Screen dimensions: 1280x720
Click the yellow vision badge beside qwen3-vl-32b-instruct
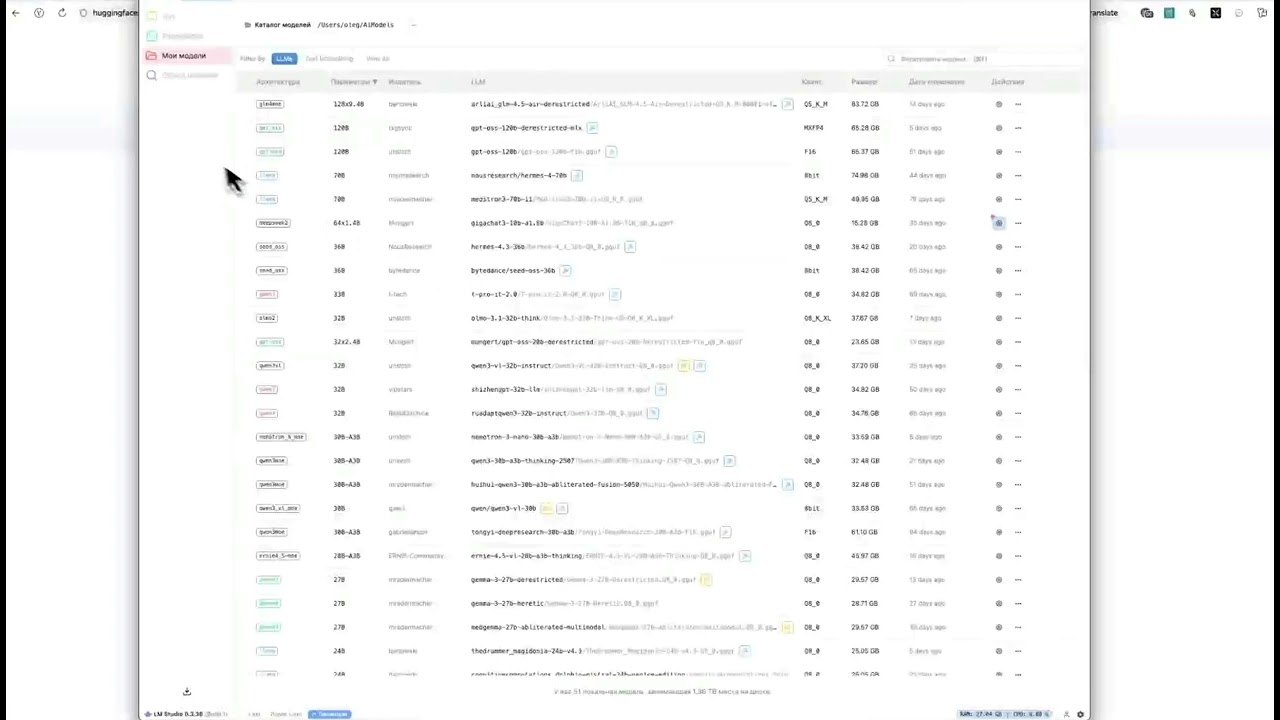(x=684, y=366)
